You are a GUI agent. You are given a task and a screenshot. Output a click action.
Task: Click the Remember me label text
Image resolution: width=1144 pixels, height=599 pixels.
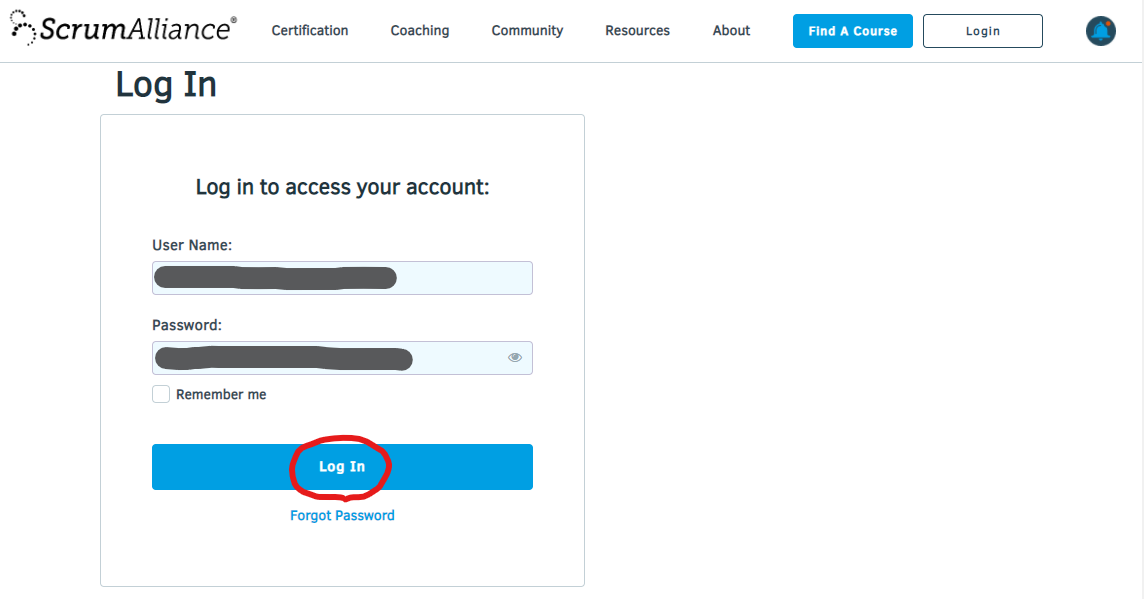221,395
